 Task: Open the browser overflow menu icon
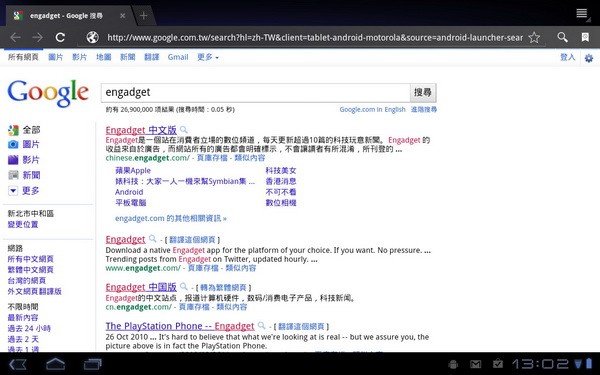pyautogui.click(x=582, y=13)
